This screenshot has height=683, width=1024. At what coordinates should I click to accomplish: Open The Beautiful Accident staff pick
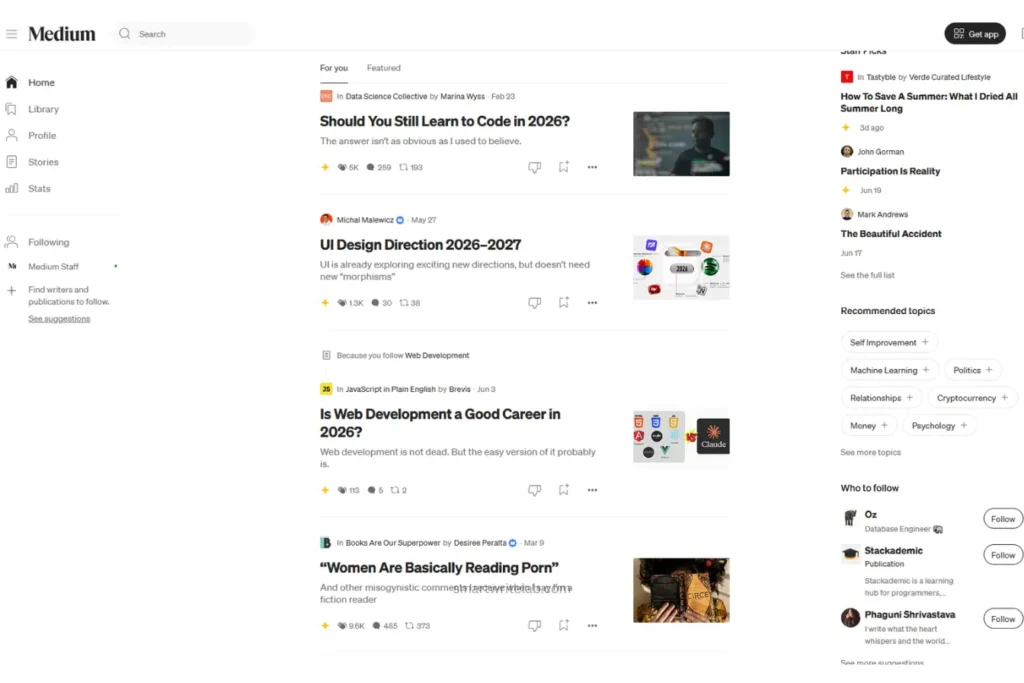[891, 234]
